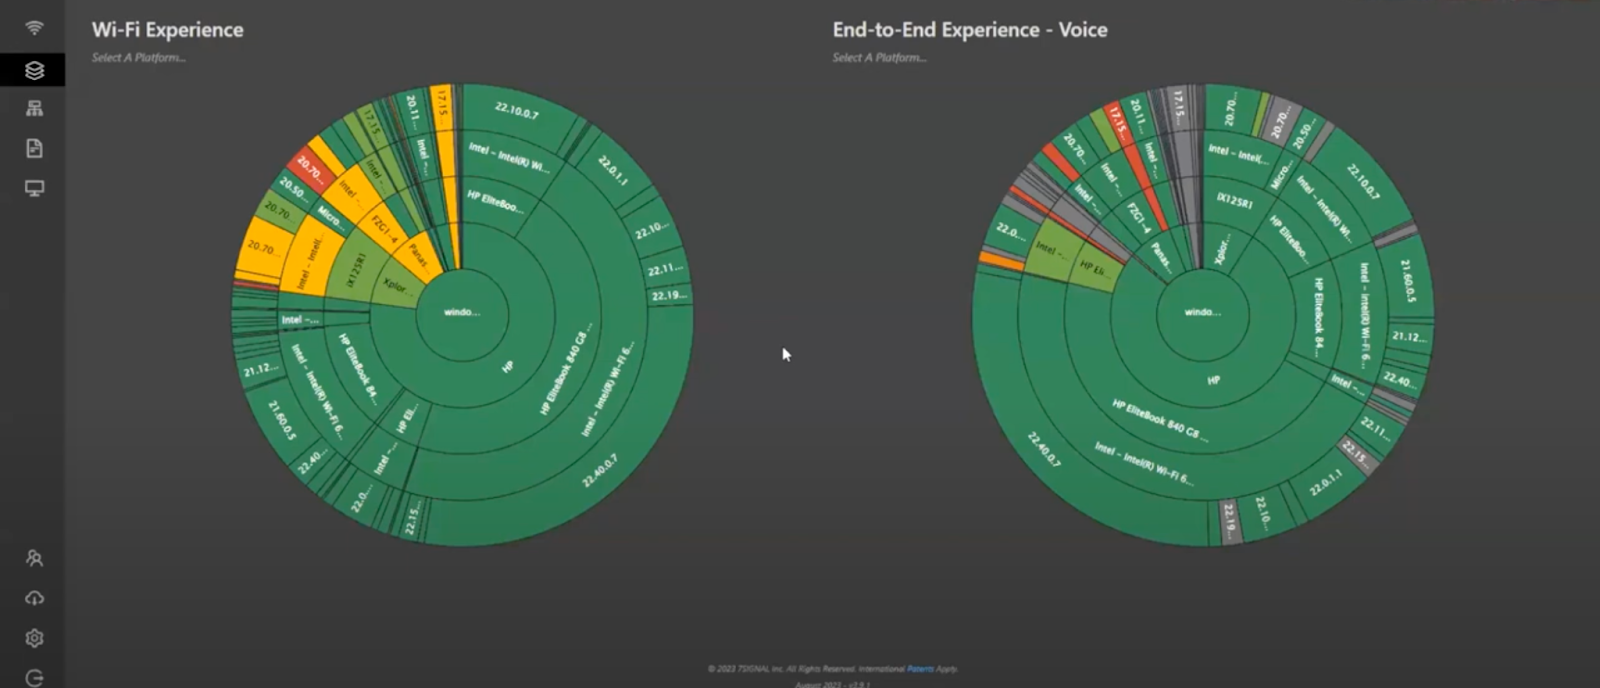Click the red 20.70 segment in Wi-Fi chart
This screenshot has height=688, width=1600.
tap(309, 170)
